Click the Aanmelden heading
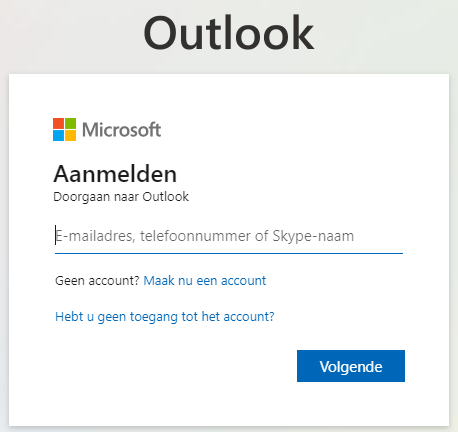The image size is (458, 432). click(x=115, y=174)
